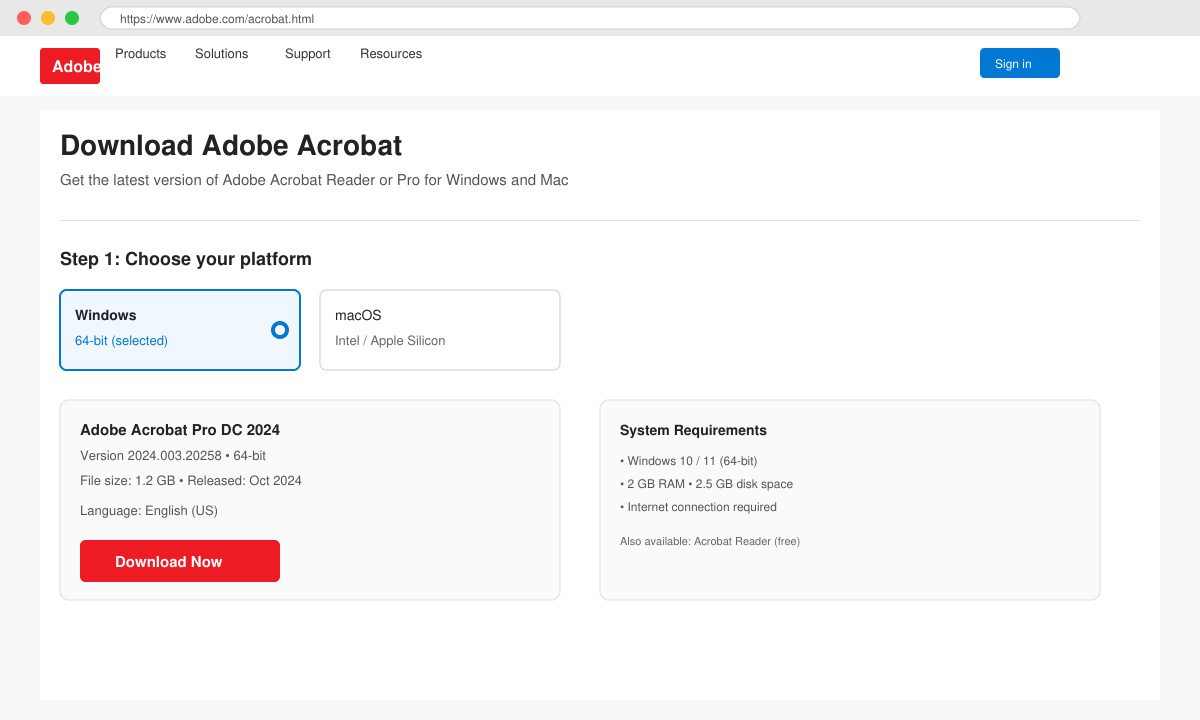Click "Language: English (US)" text
Image resolution: width=1200 pixels, height=720 pixels.
click(x=149, y=511)
